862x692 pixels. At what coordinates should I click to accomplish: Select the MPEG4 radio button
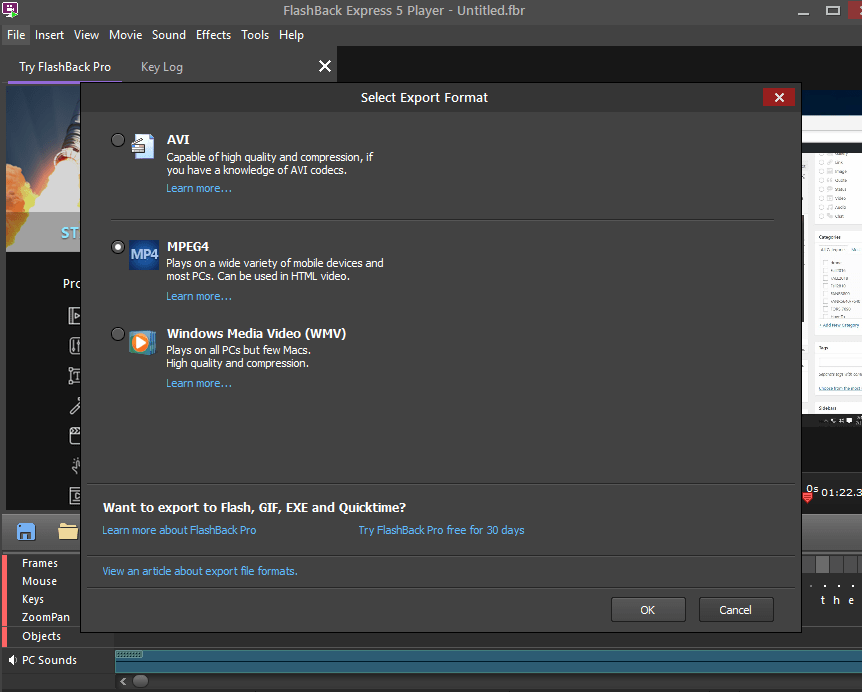pyautogui.click(x=118, y=247)
